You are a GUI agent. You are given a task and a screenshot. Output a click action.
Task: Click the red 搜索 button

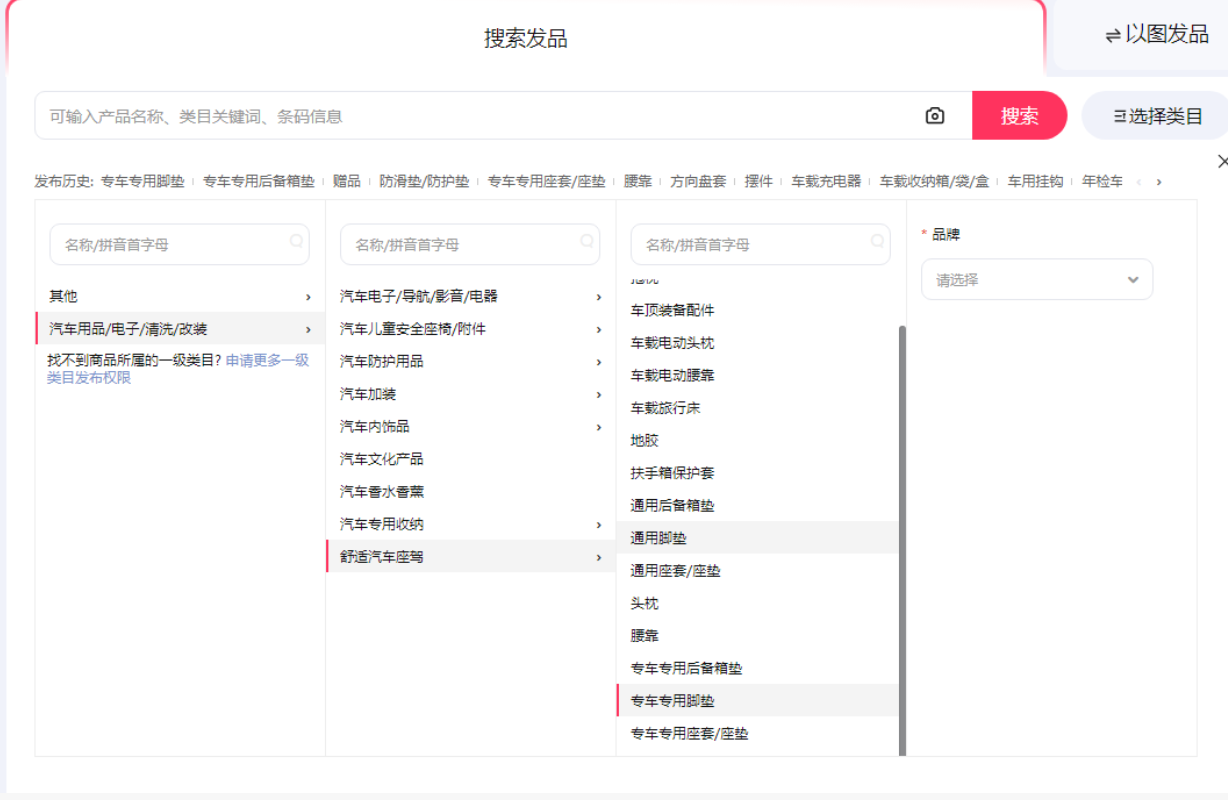(x=1019, y=116)
